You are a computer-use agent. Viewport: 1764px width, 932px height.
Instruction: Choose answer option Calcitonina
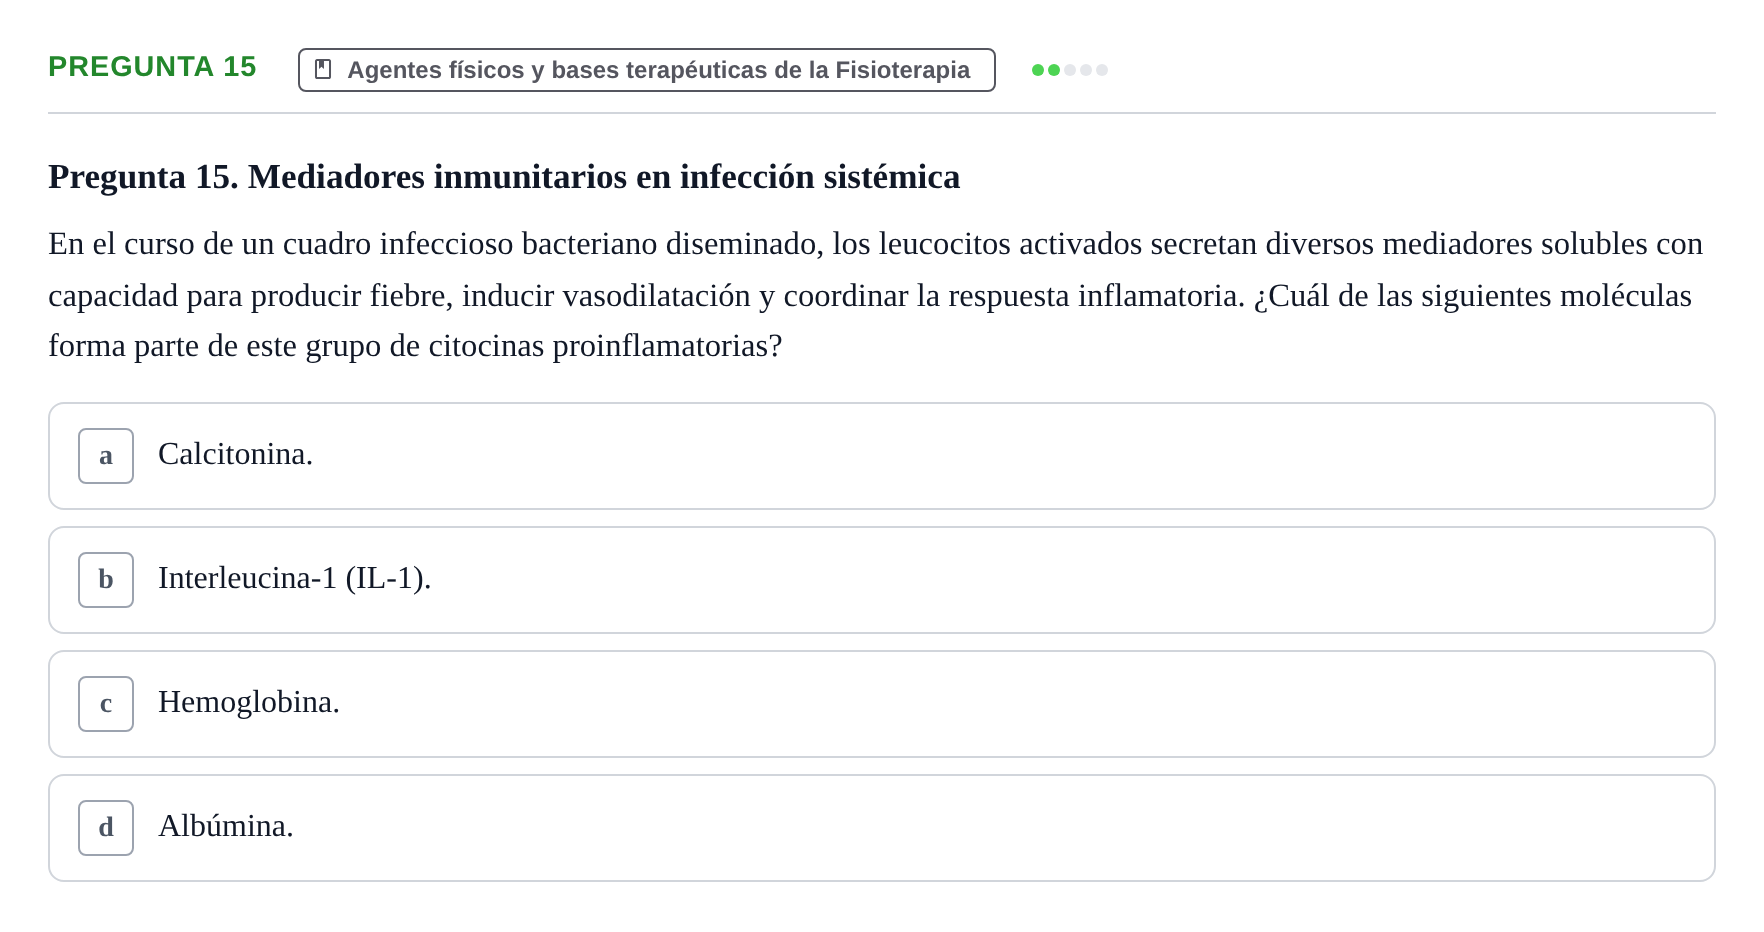882,456
